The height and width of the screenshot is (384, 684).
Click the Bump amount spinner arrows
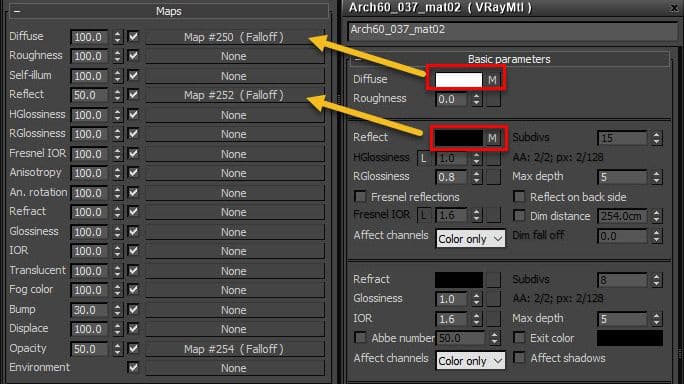click(117, 310)
